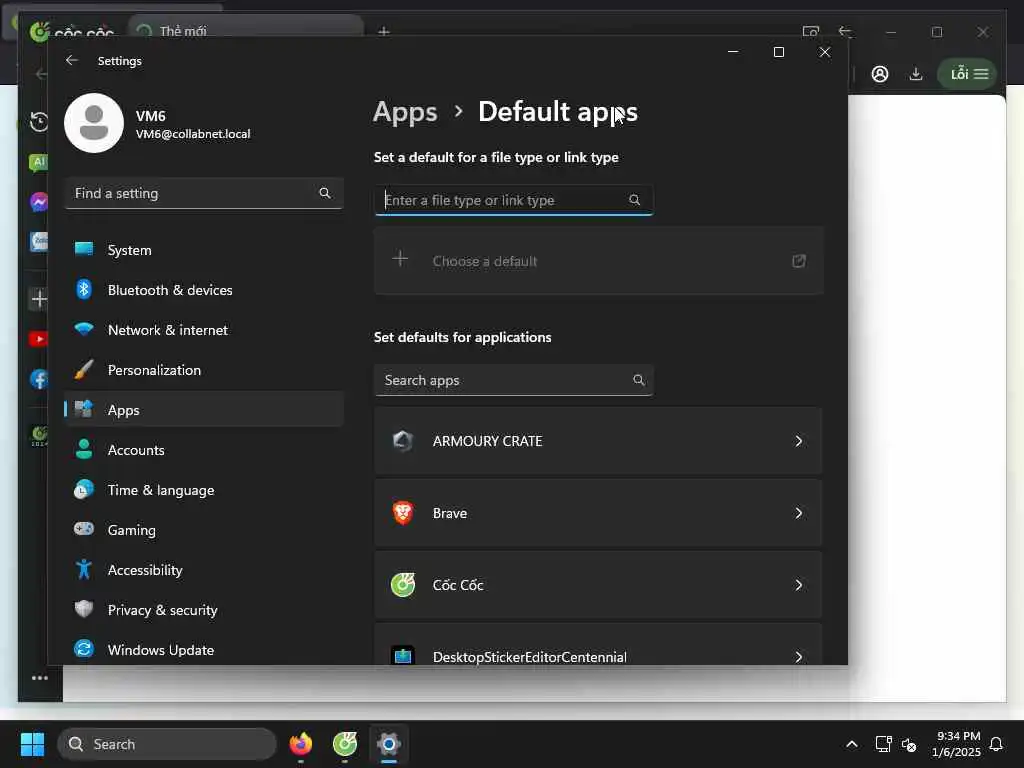Image resolution: width=1024 pixels, height=768 pixels.
Task: Click the magnifier in Search apps field
Action: click(638, 380)
